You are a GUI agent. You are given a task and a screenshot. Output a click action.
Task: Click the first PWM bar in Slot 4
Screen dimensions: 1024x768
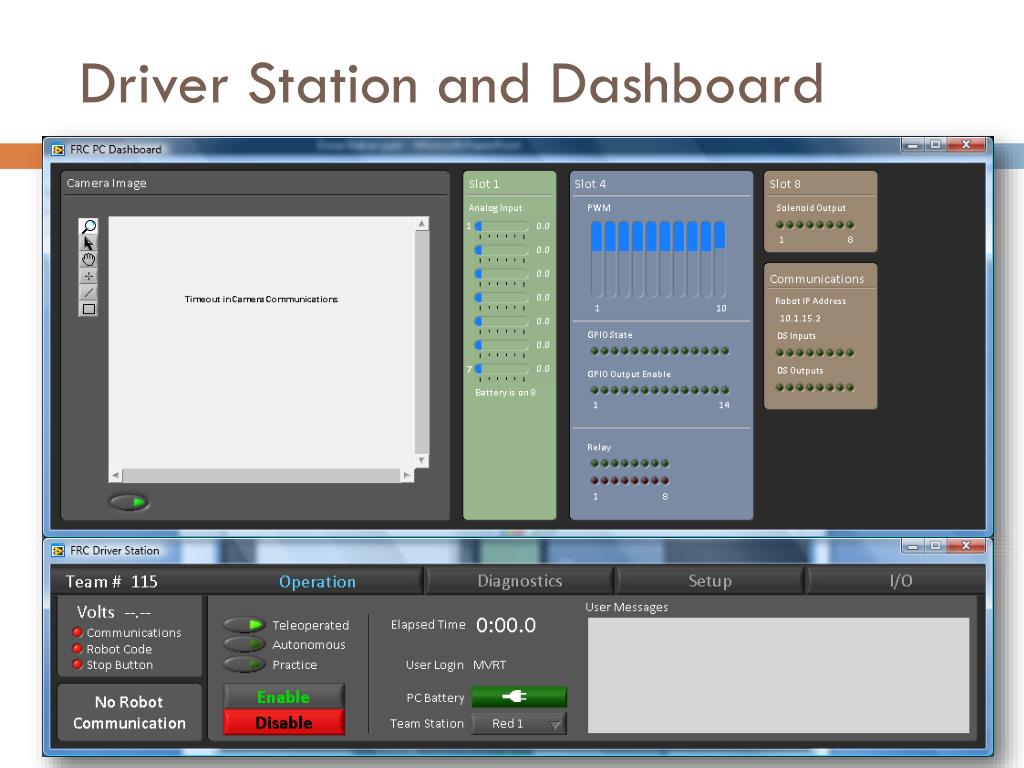pyautogui.click(x=597, y=259)
